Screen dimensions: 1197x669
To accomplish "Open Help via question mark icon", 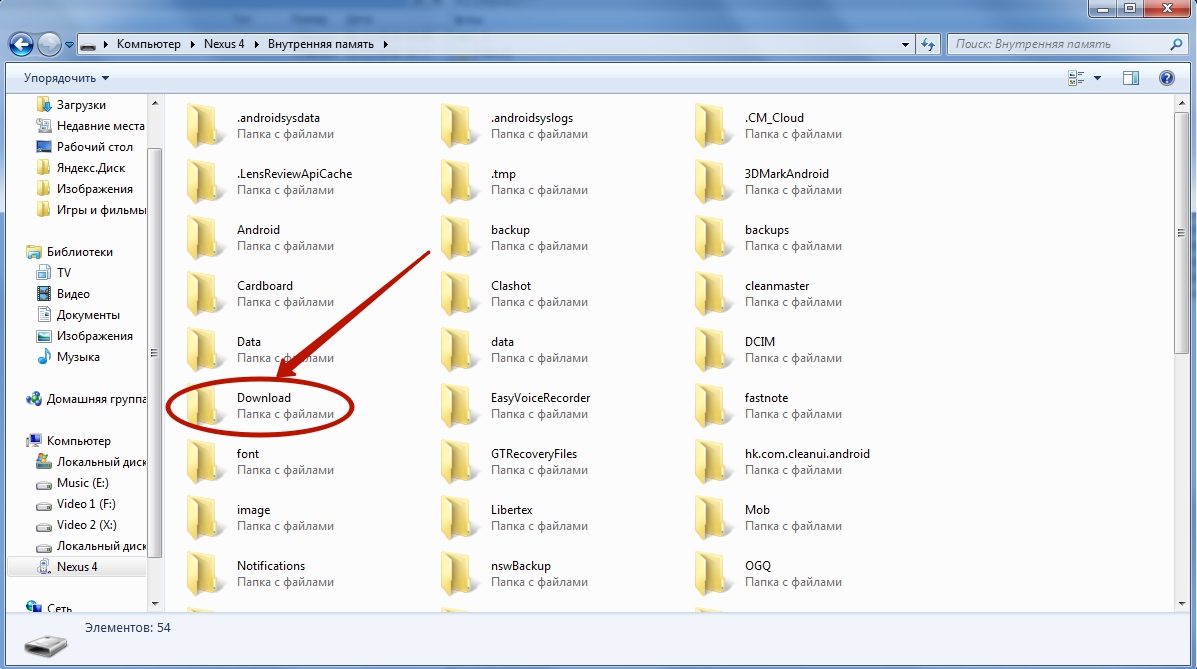I will tap(1166, 78).
